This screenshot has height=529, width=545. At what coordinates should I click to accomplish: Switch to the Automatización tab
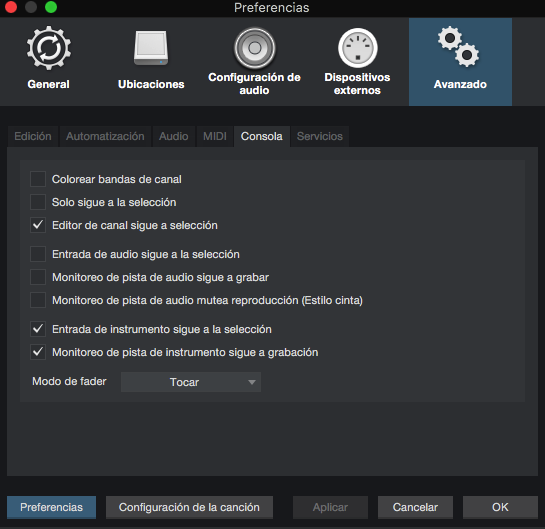point(105,136)
